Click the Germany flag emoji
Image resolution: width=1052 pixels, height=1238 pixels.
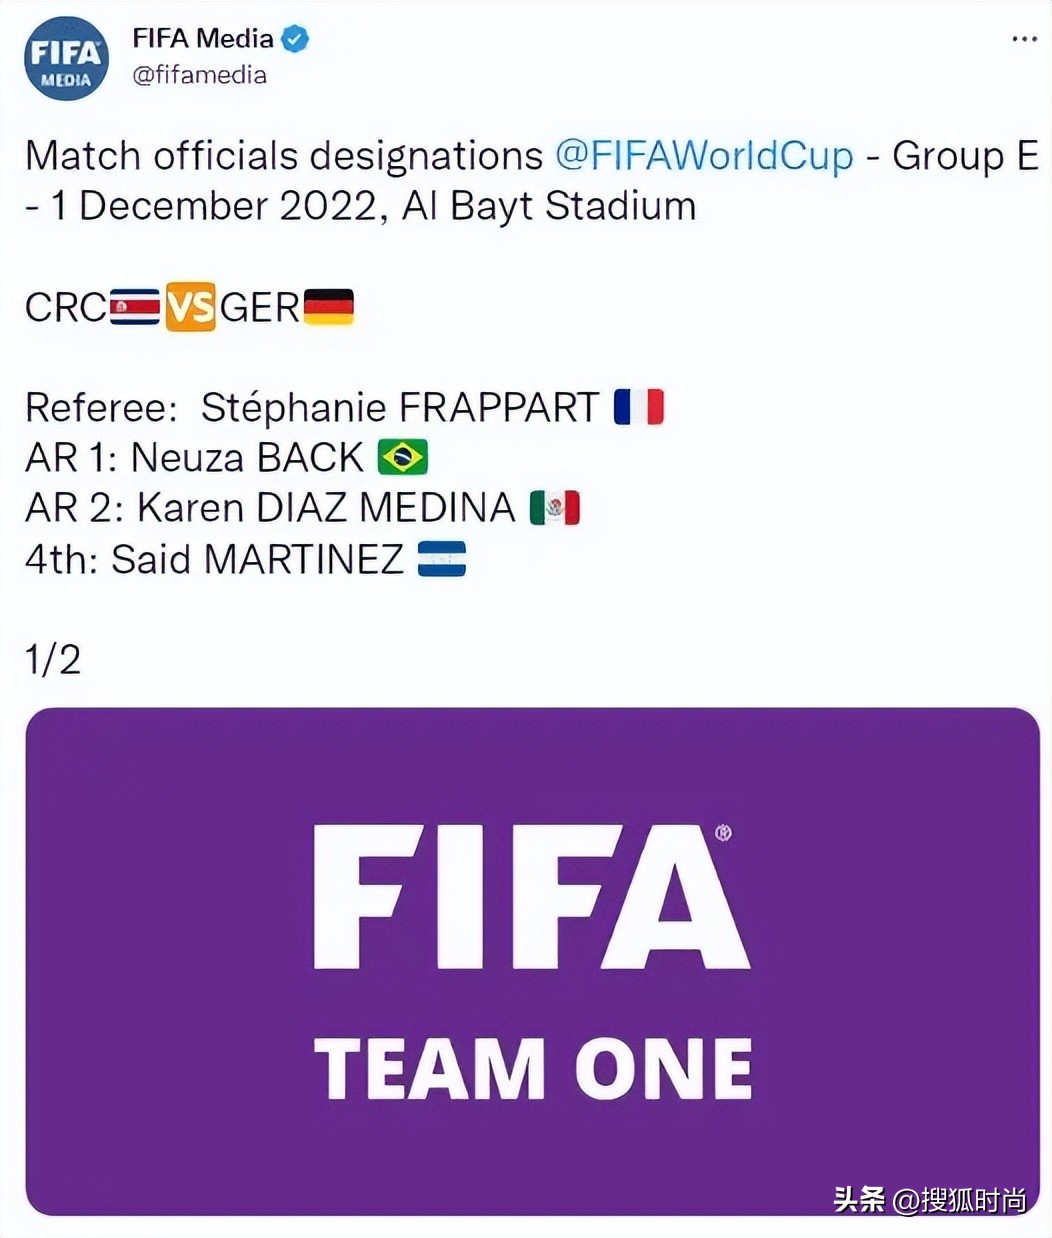[328, 307]
